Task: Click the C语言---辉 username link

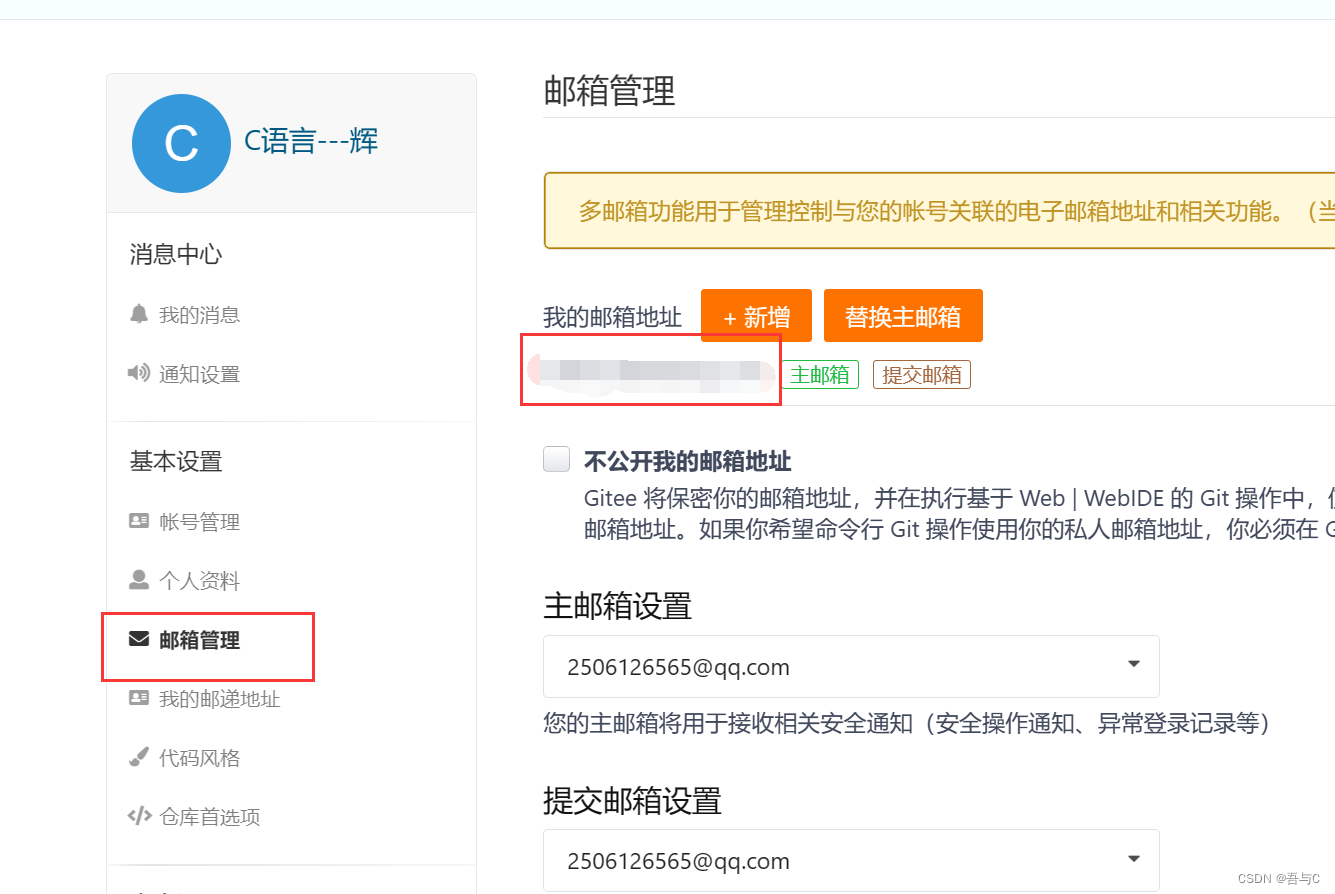Action: click(x=311, y=141)
